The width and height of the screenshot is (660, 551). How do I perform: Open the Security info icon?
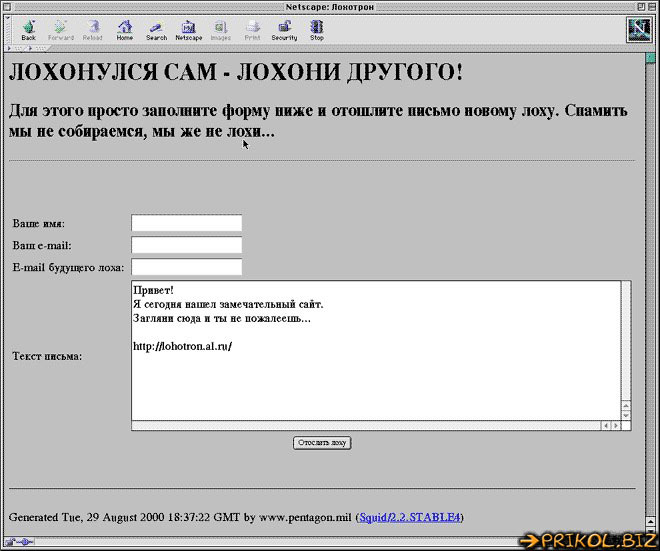pyautogui.click(x=284, y=29)
